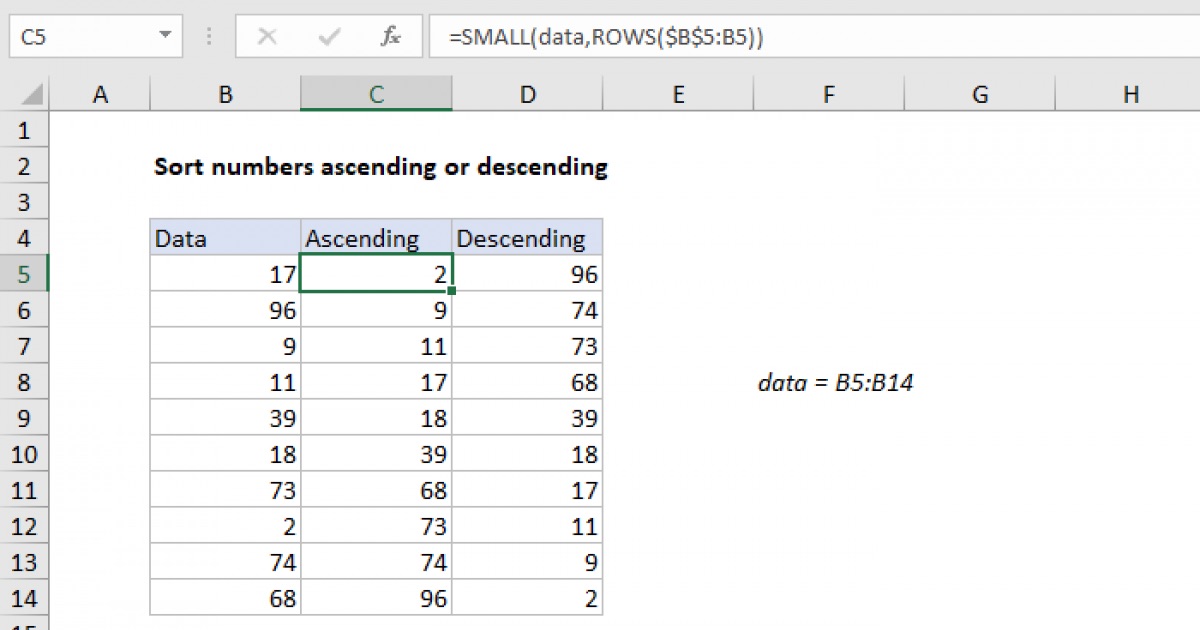Click the Enter (checkmark) icon in formula bar
1200x630 pixels.
328,36
